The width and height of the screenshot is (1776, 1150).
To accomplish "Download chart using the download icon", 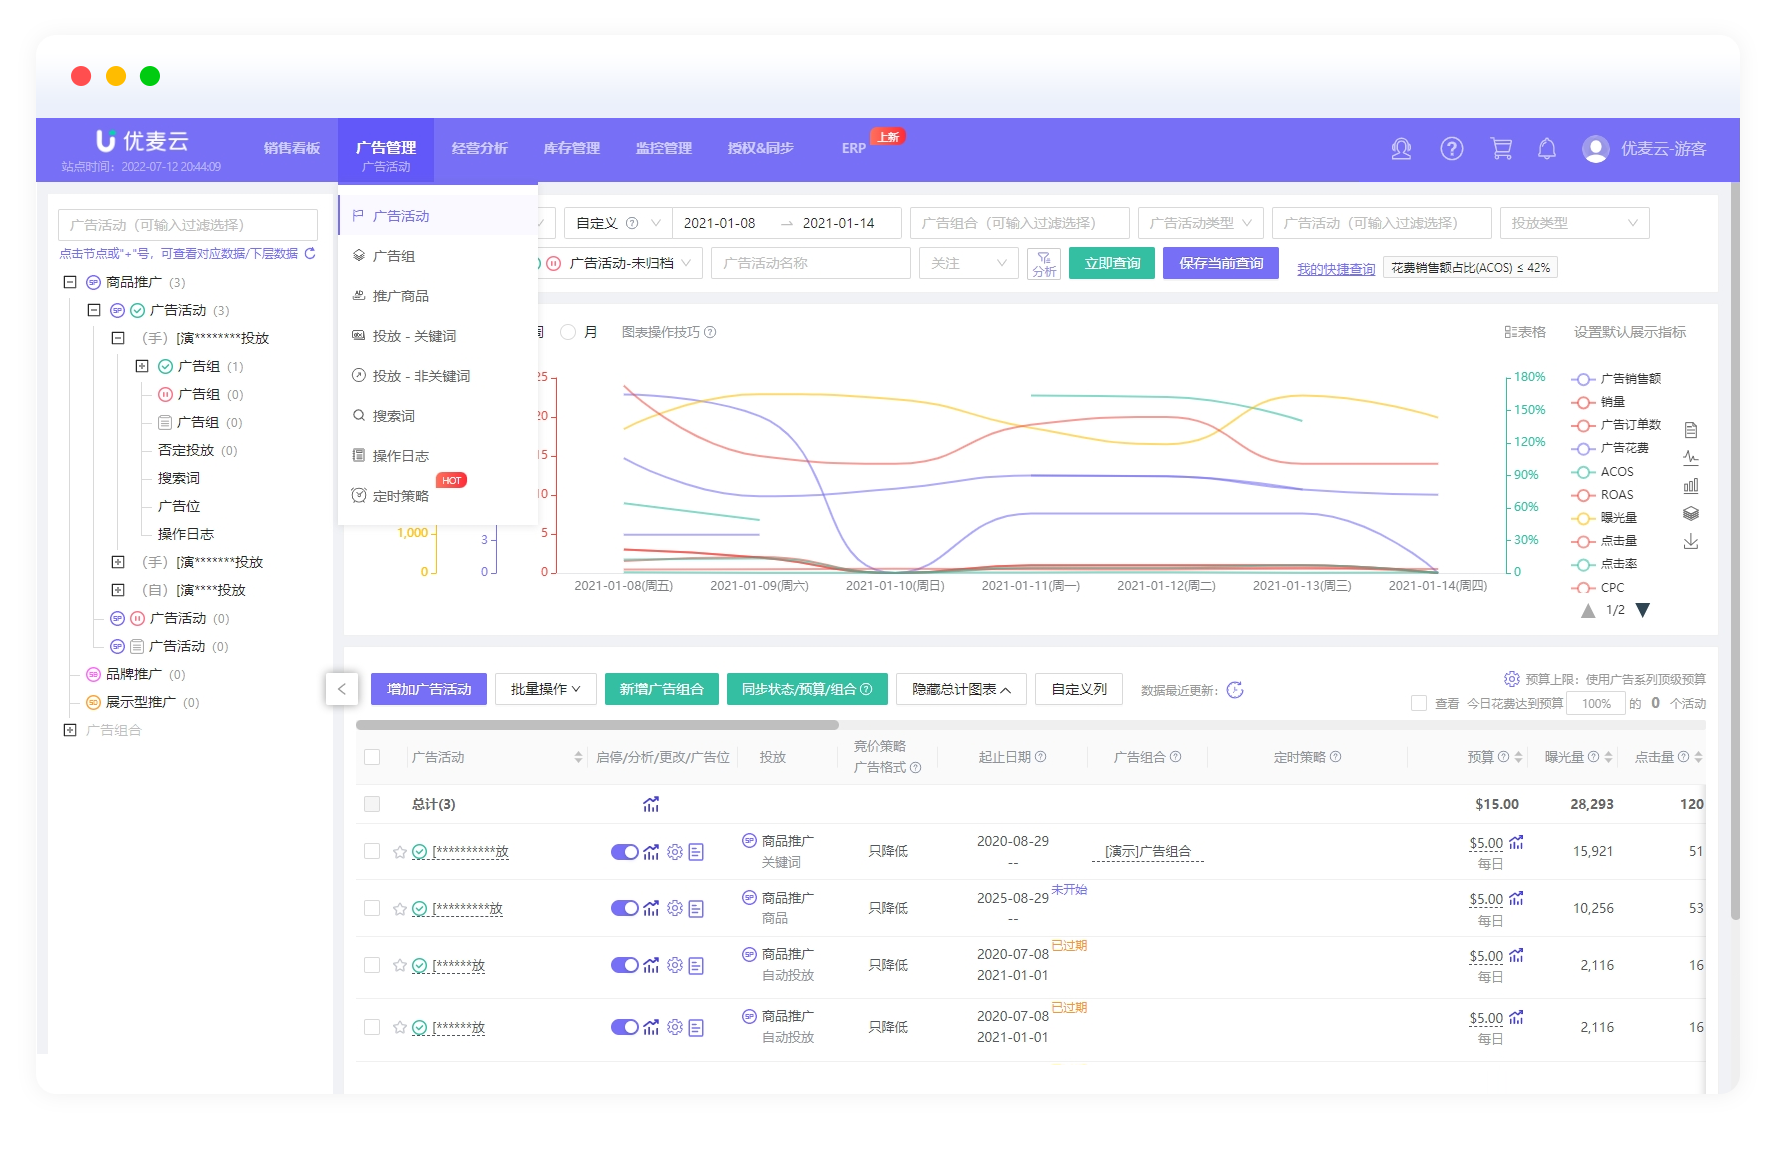I will (x=1690, y=542).
